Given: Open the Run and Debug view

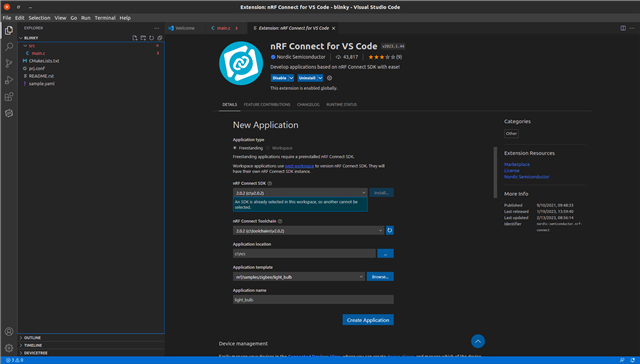Looking at the screenshot, I should (9, 80).
